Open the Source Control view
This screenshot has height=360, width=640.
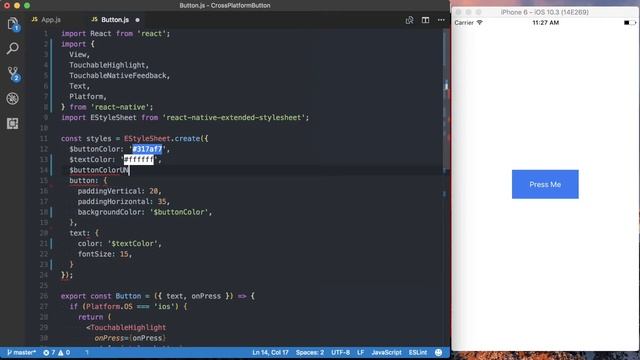pos(13,74)
